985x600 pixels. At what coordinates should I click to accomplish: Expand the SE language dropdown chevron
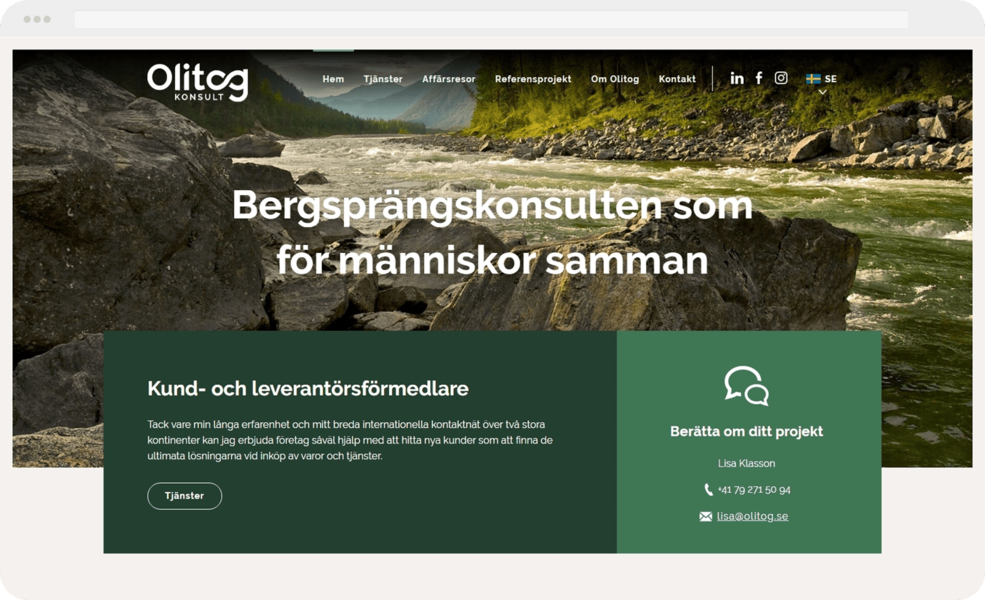pyautogui.click(x=822, y=92)
